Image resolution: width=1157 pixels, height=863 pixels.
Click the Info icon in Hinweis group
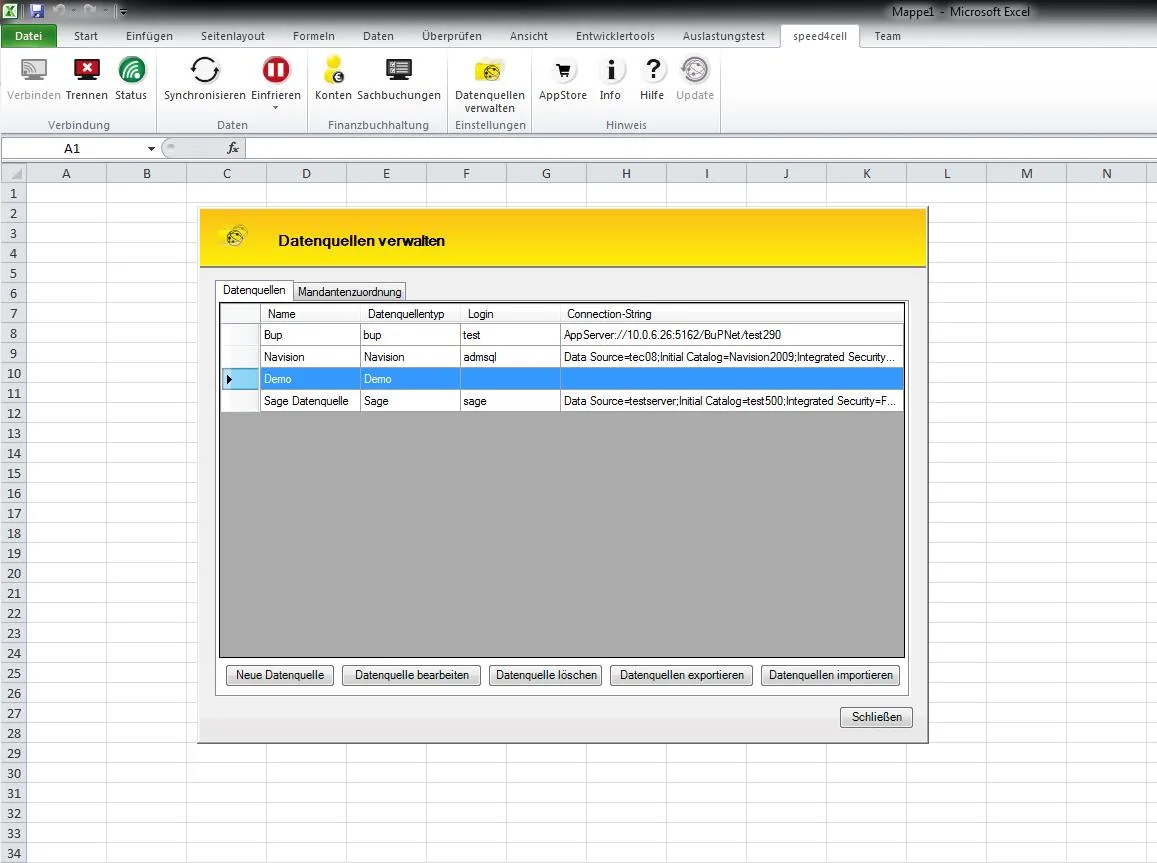tap(610, 70)
